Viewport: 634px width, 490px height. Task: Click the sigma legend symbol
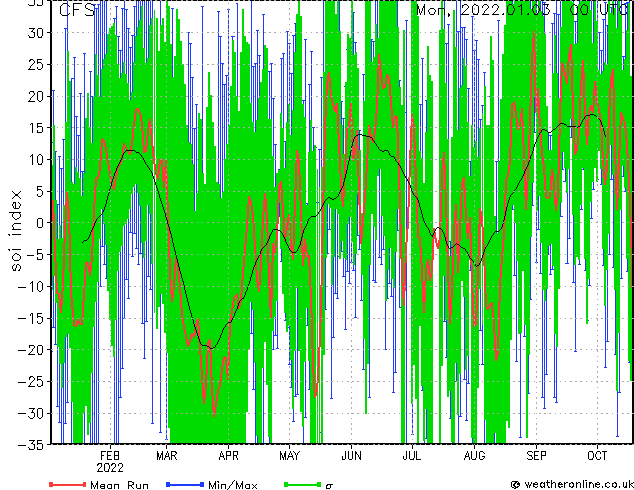point(330,486)
